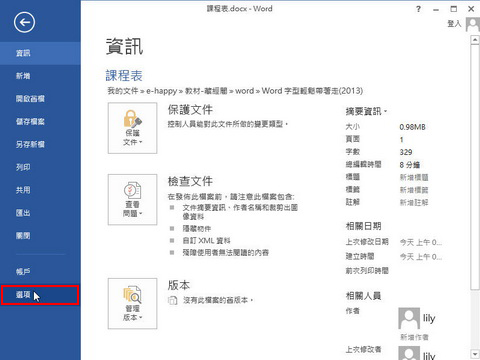Viewport: 480px width, 360px height.
Task: Open the 查看問題 Check for Issues button
Action: pyautogui.click(x=132, y=199)
